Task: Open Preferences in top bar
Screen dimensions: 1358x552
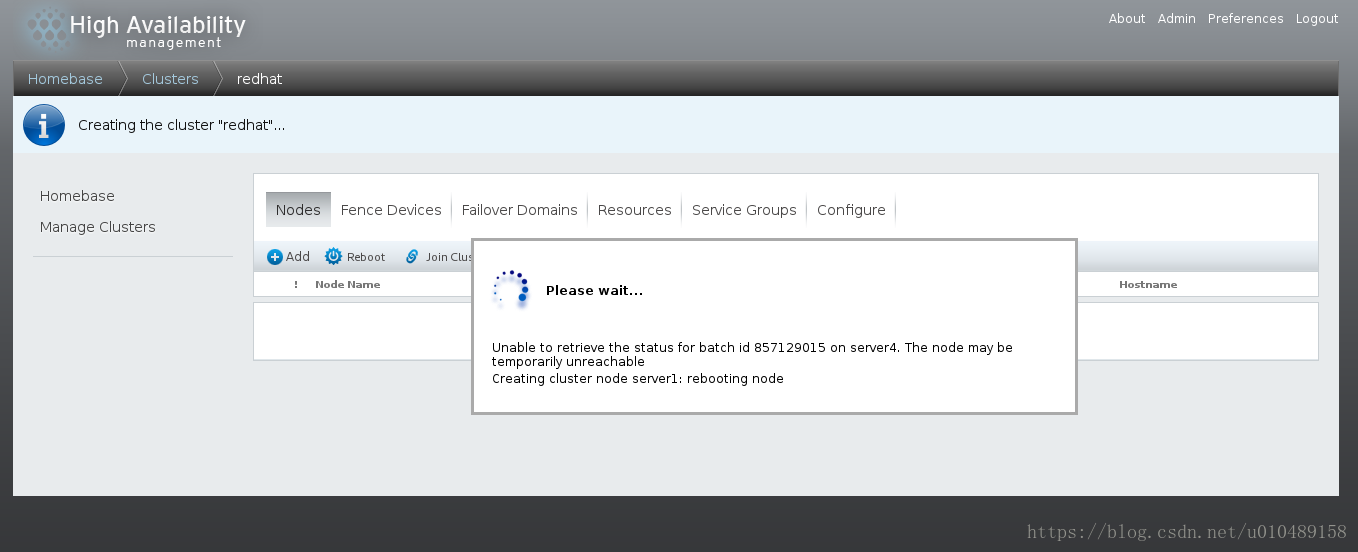Action: (x=1246, y=19)
